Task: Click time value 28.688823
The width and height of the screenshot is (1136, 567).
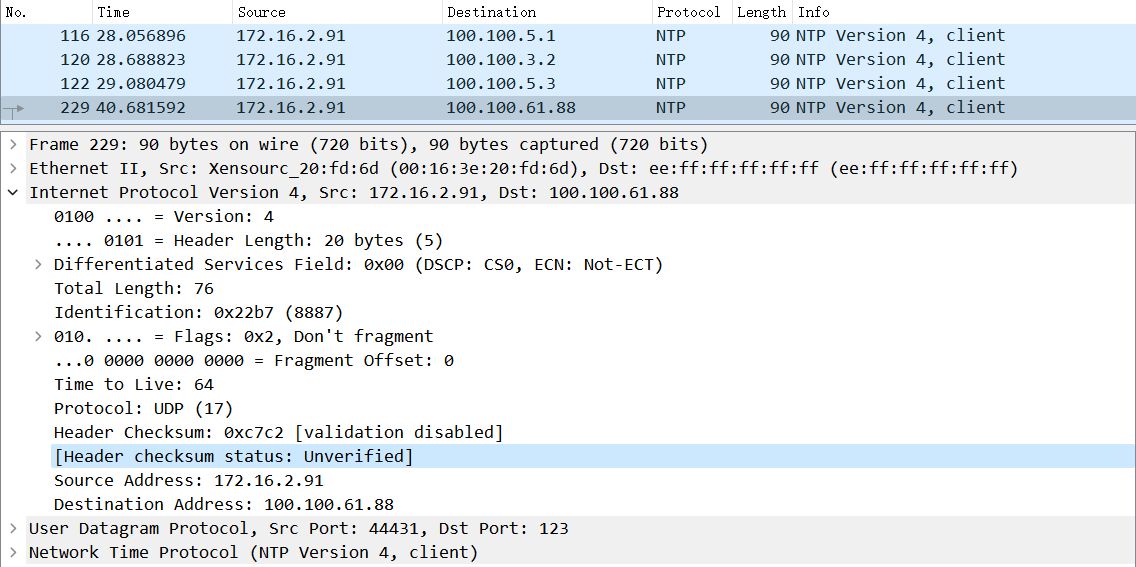Action: (x=141, y=59)
